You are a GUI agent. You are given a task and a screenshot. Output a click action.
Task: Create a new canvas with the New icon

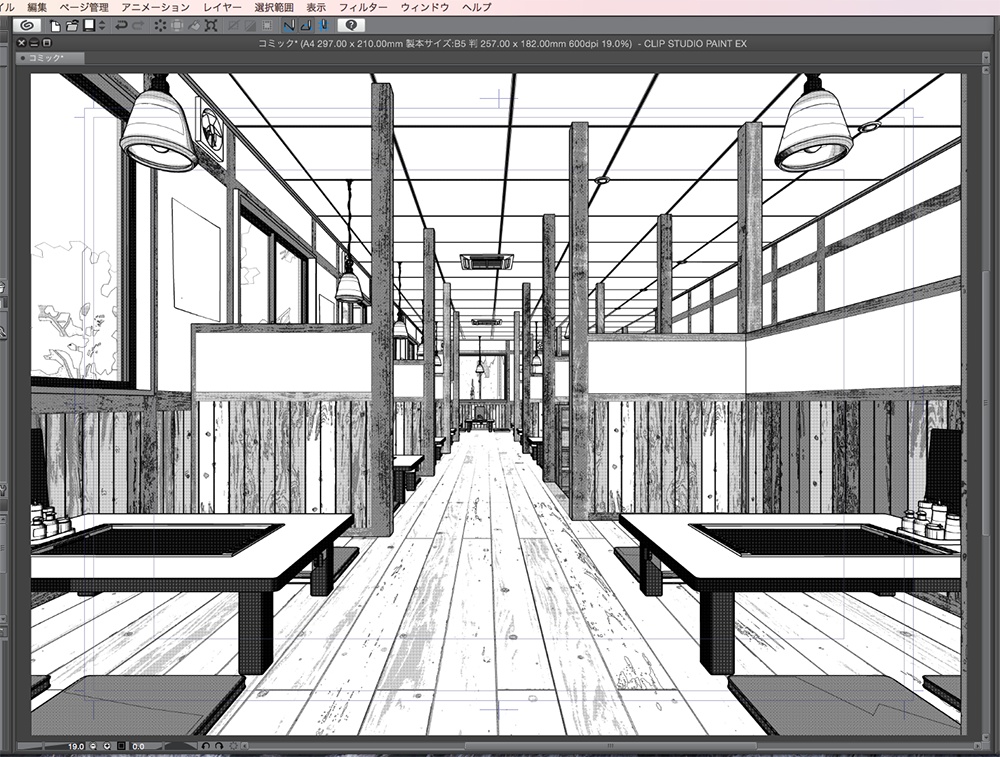click(54, 25)
